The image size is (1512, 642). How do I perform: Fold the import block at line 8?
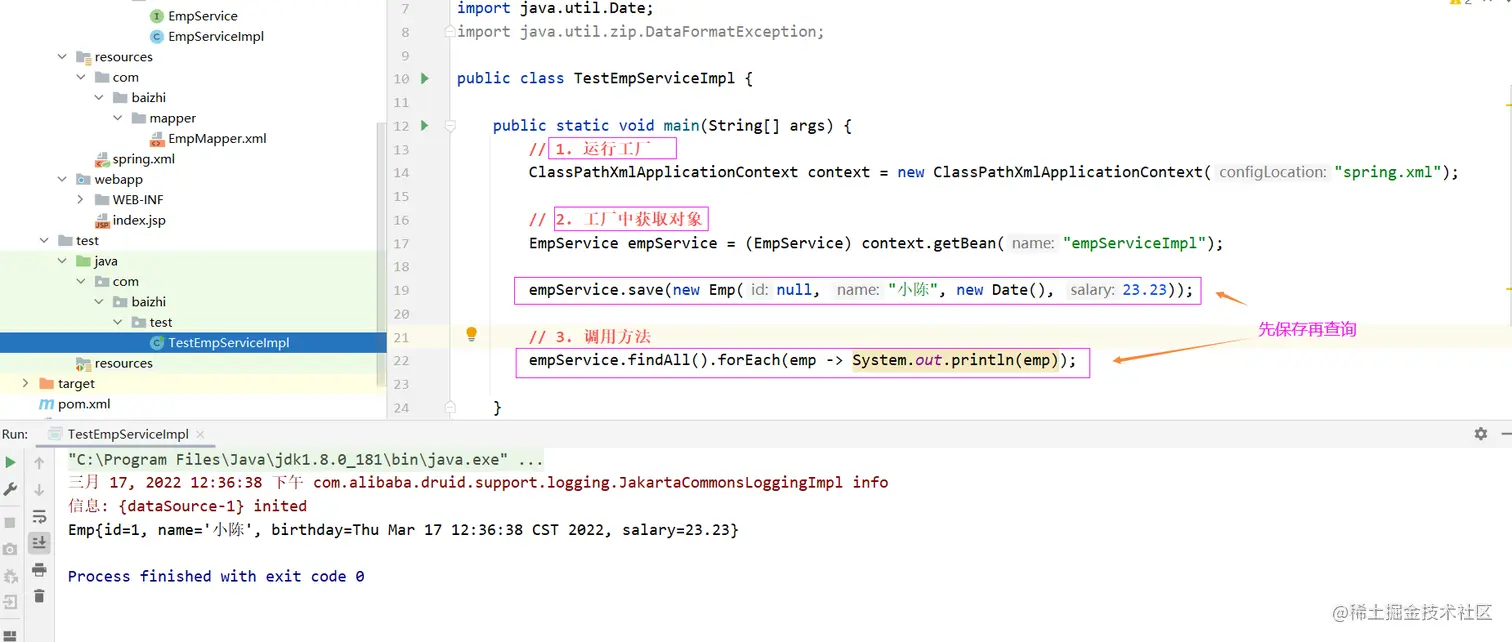[x=450, y=32]
